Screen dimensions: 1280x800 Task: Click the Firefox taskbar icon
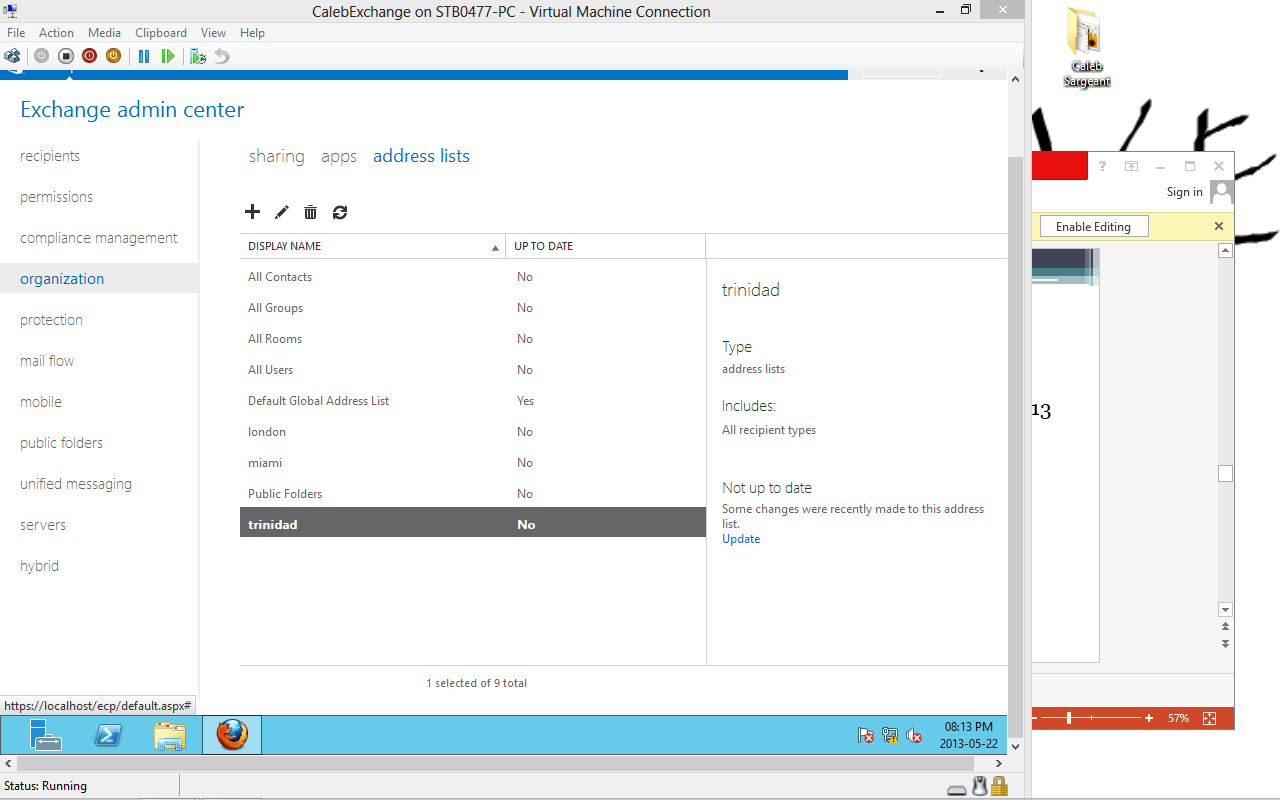pos(232,735)
